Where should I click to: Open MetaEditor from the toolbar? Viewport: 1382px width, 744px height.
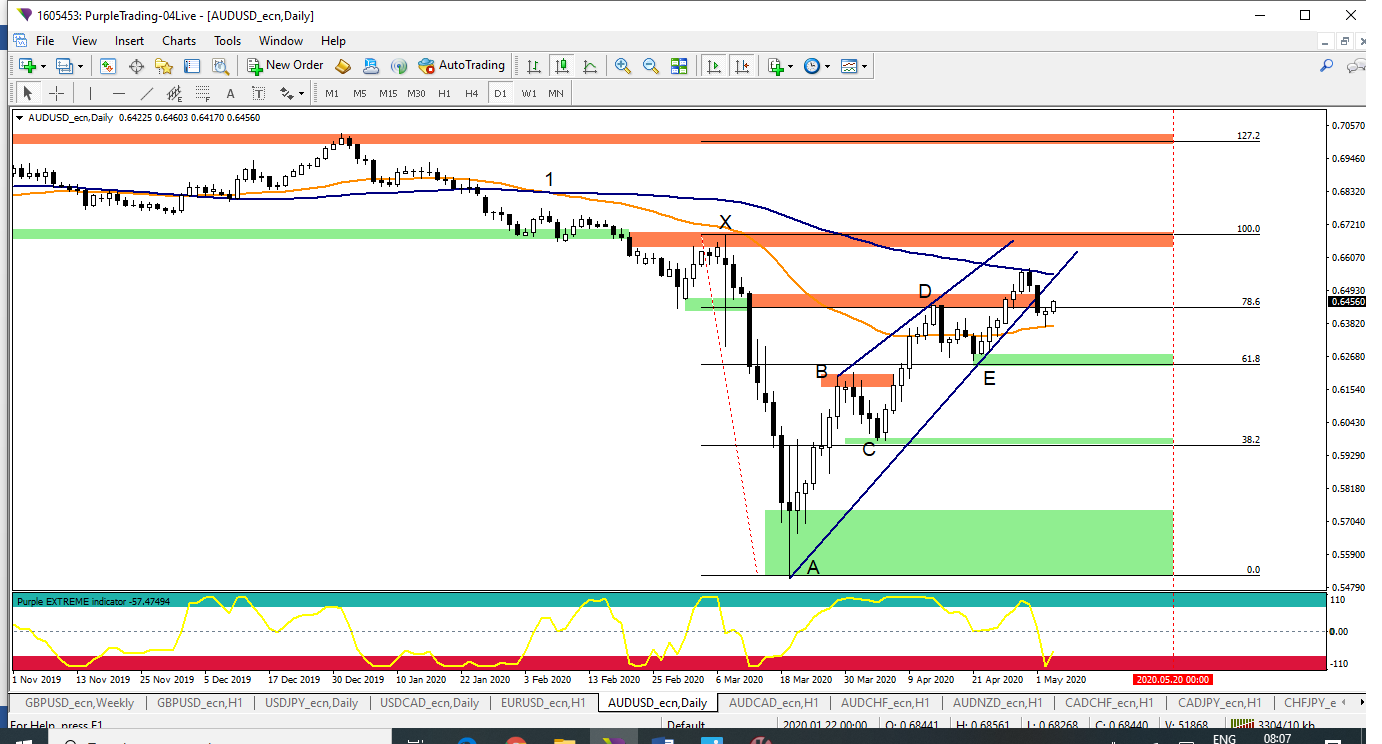(343, 66)
